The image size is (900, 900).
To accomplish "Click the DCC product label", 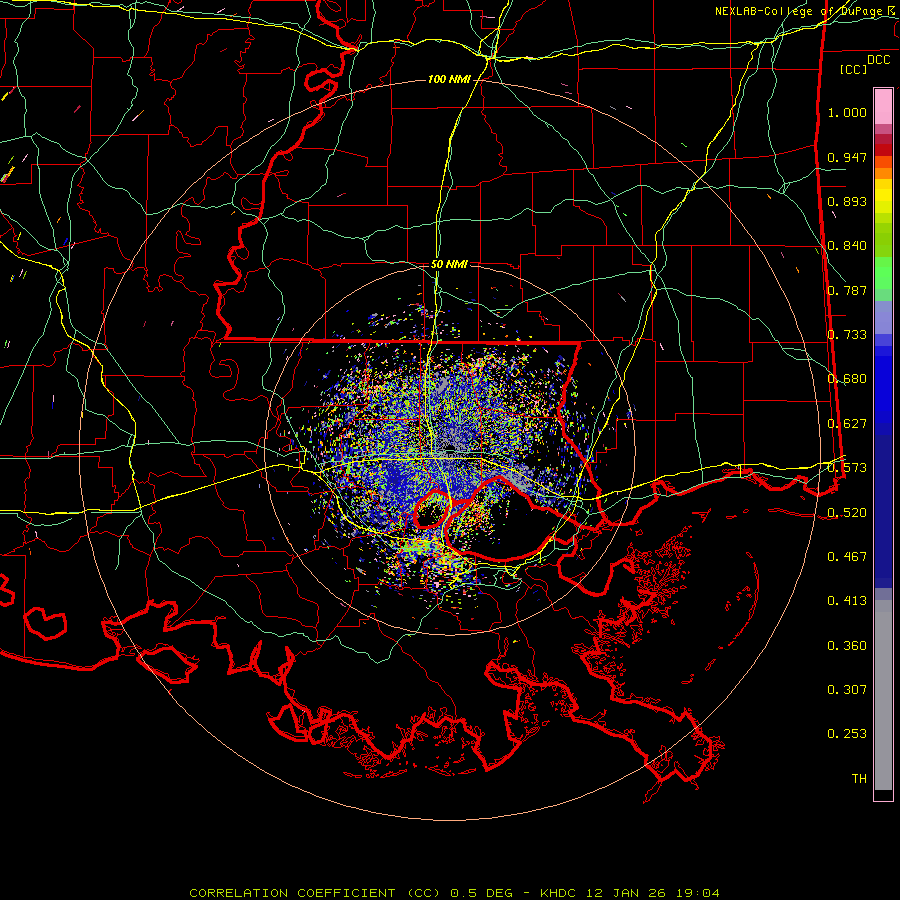I will [878, 60].
